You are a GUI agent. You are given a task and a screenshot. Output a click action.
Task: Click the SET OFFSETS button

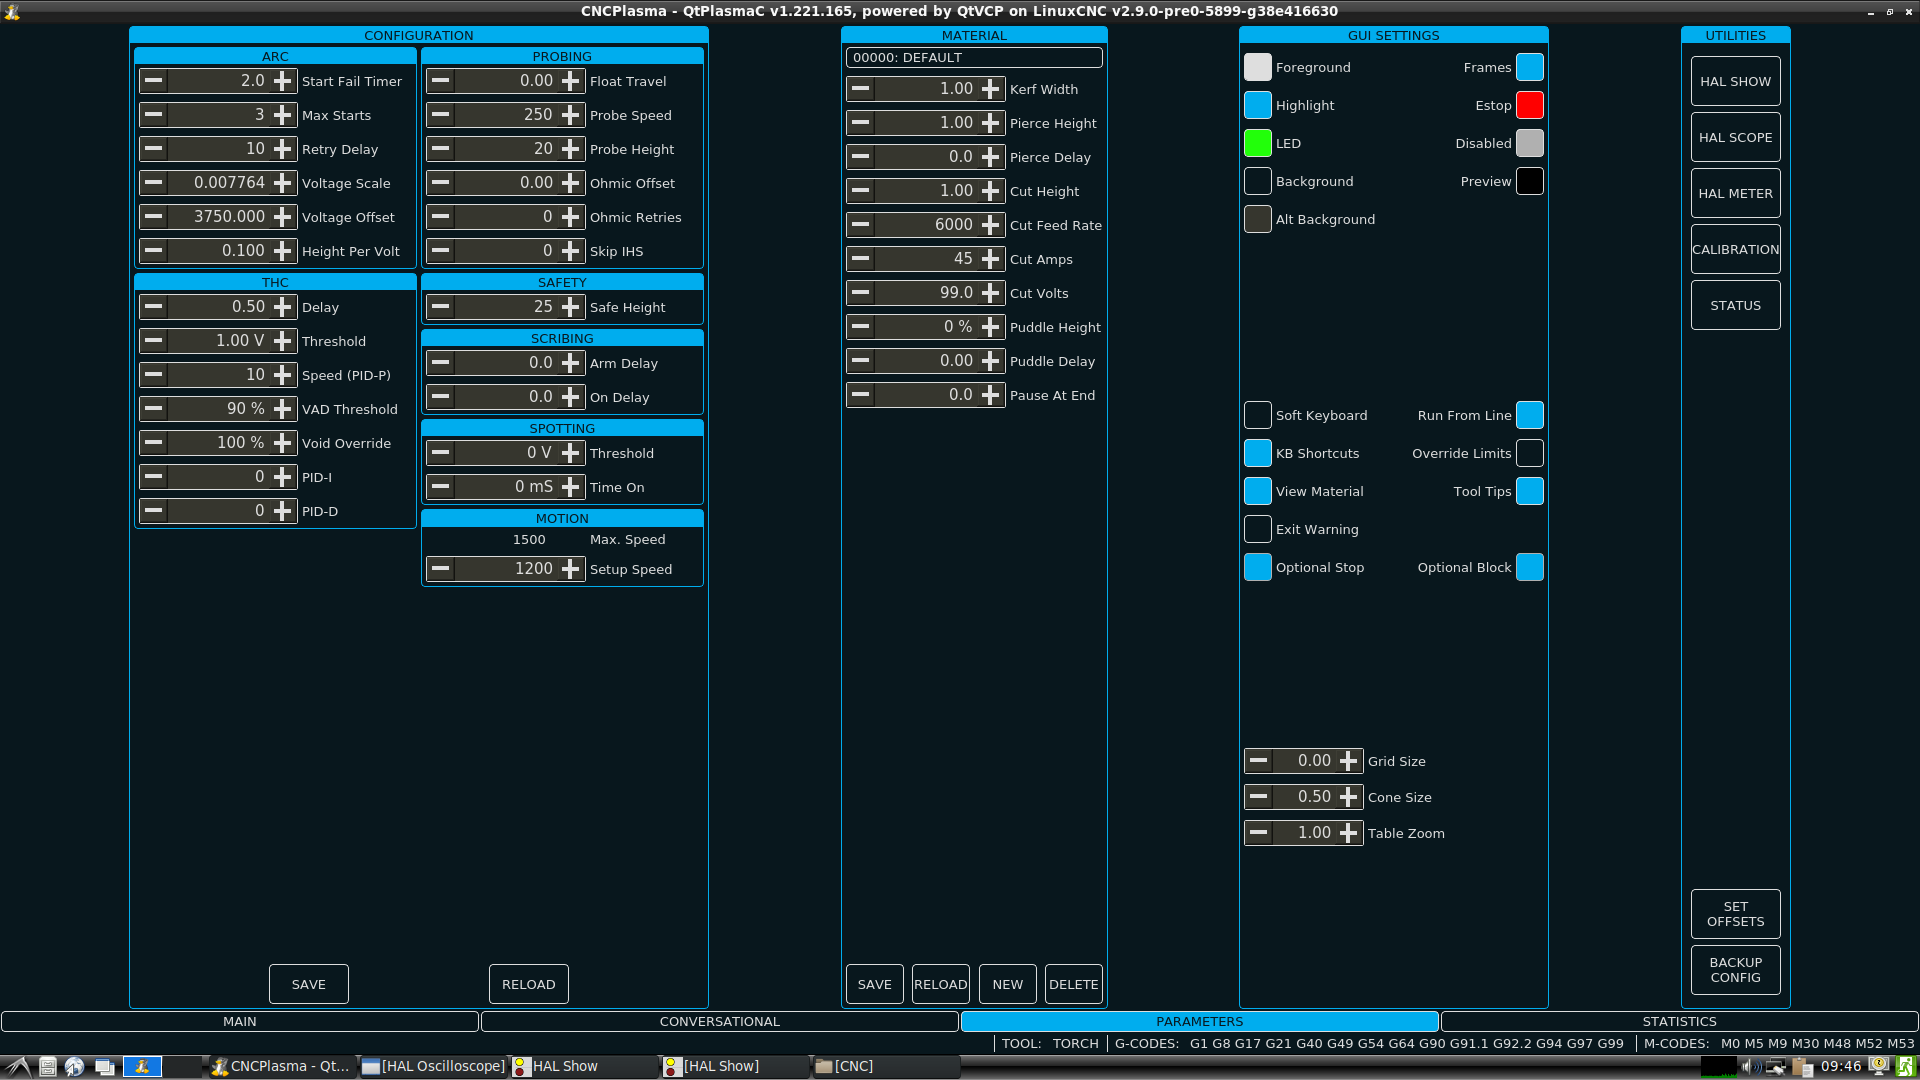(1736, 914)
